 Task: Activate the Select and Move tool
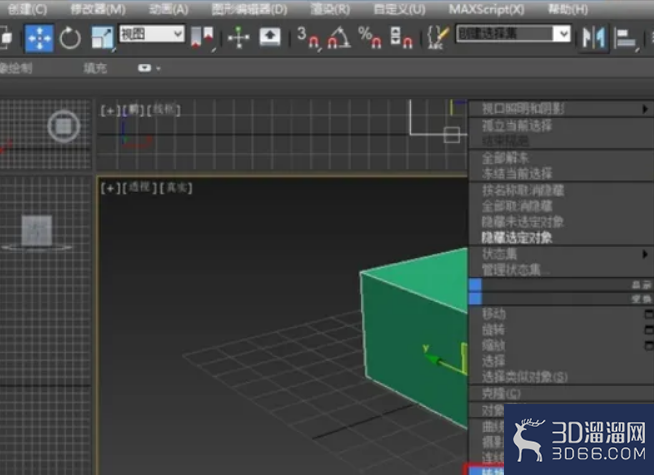coord(39,38)
